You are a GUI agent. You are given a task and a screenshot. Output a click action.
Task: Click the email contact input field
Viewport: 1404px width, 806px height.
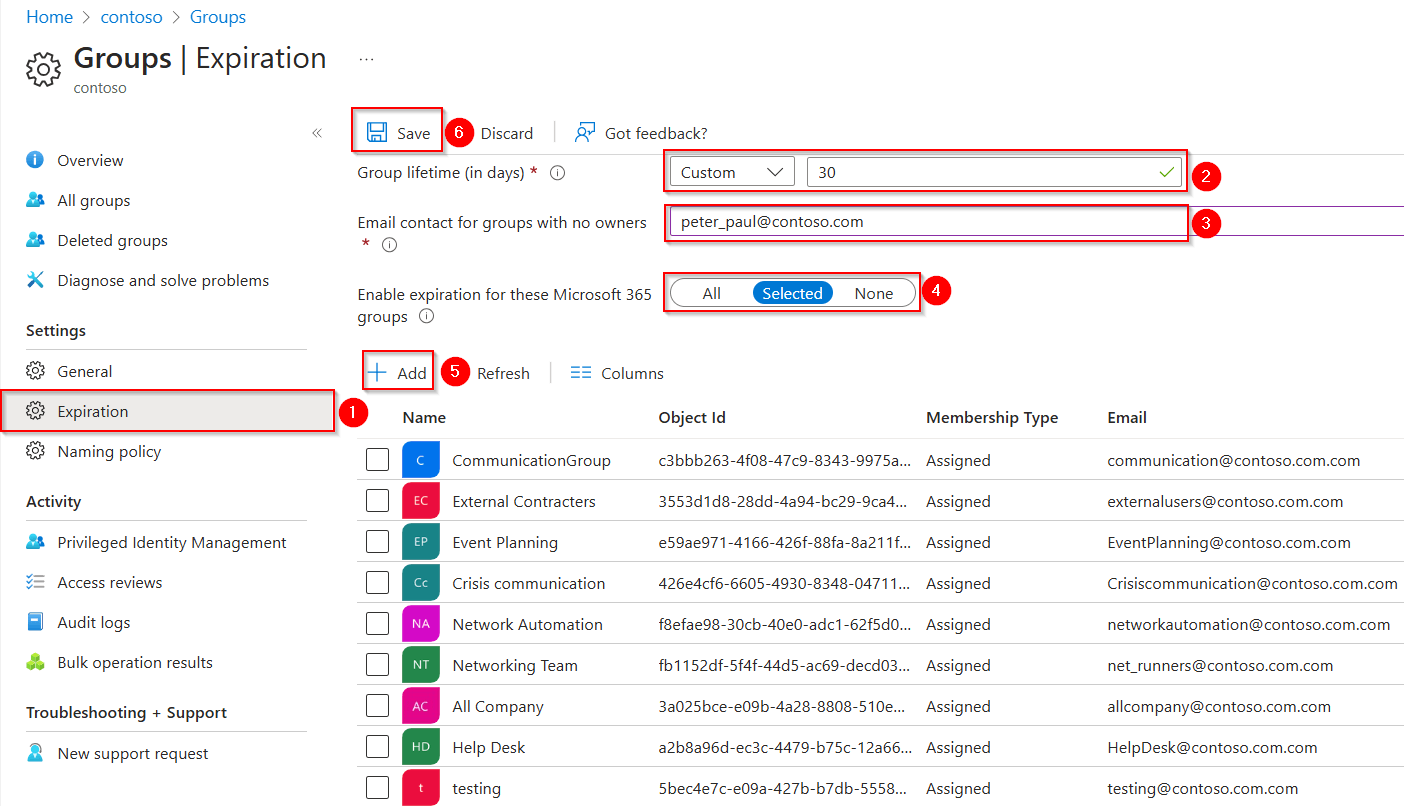pos(927,221)
